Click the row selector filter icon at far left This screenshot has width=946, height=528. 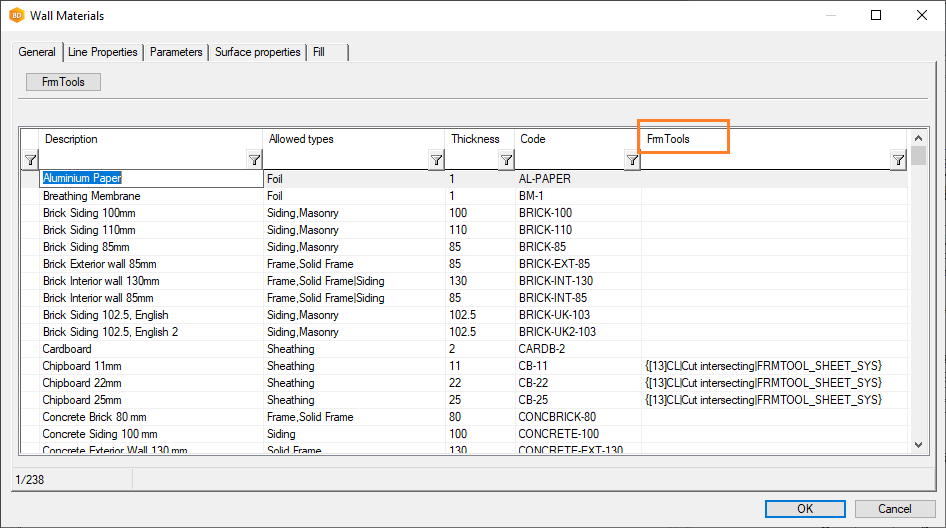click(30, 160)
